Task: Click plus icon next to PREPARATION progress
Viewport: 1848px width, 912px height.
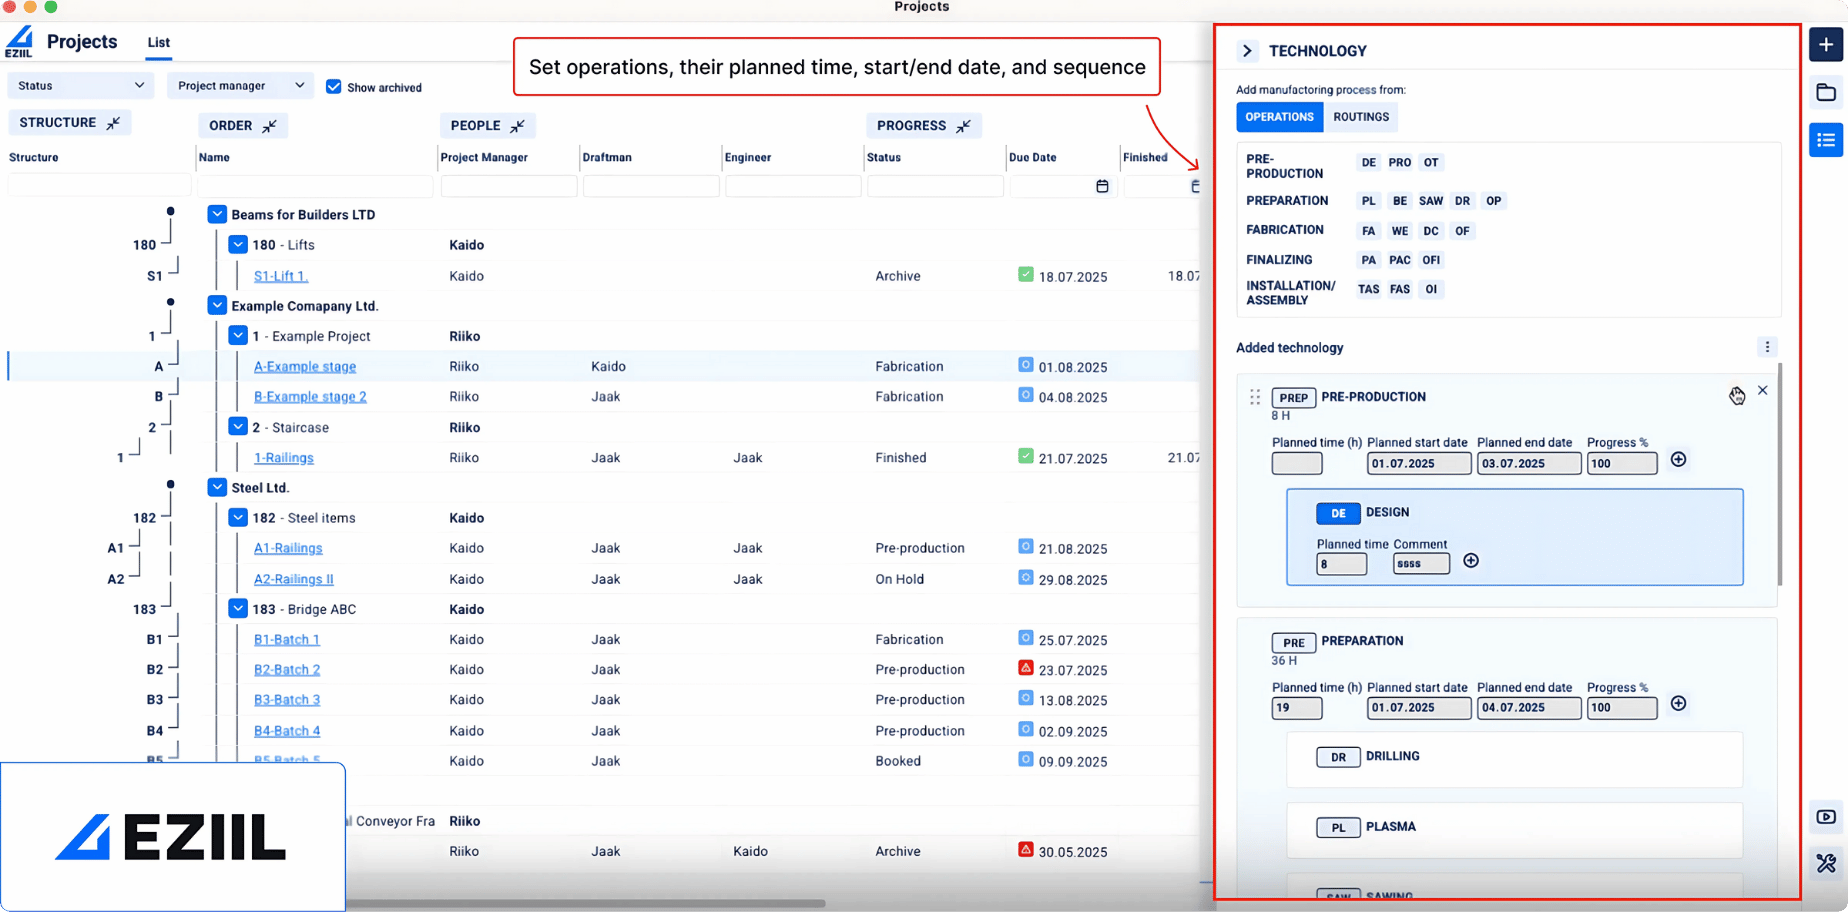Action: [x=1679, y=704]
